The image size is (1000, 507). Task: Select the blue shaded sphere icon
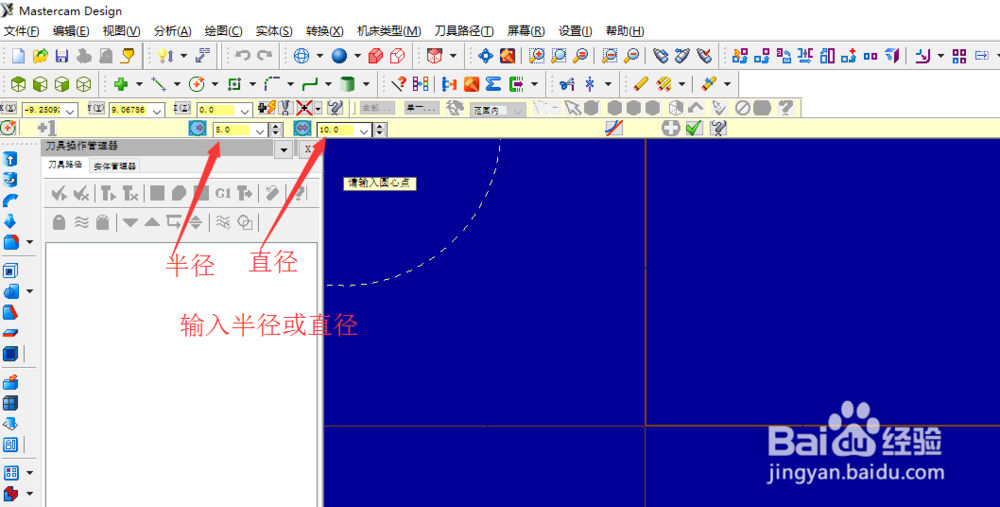339,56
